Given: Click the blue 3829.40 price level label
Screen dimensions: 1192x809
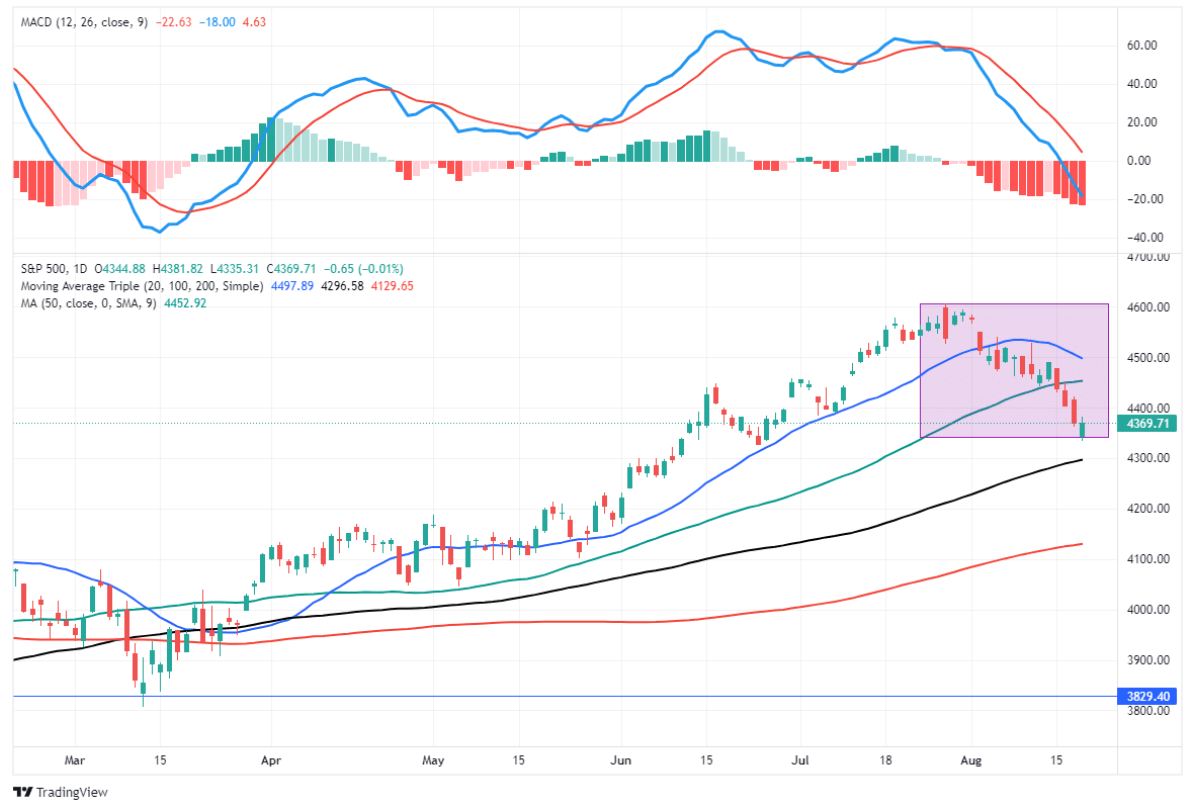Looking at the screenshot, I should click(1147, 696).
